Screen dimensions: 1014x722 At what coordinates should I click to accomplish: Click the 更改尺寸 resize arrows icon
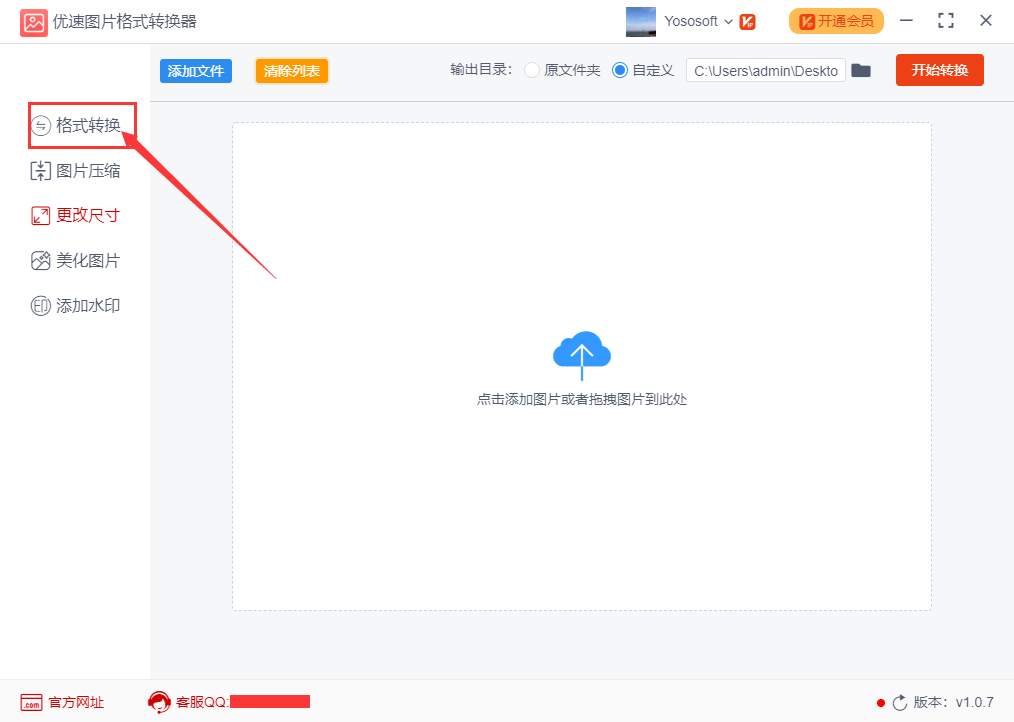[41, 215]
